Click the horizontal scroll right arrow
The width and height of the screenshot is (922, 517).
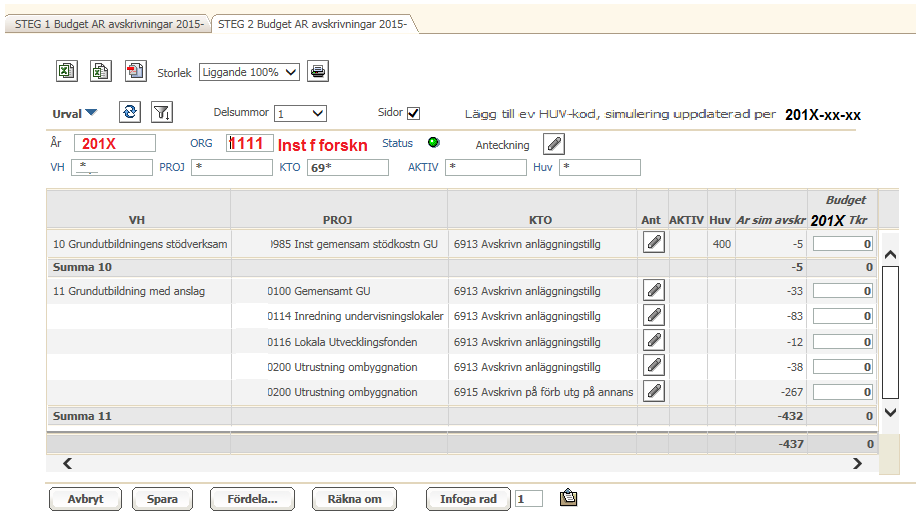[x=857, y=463]
